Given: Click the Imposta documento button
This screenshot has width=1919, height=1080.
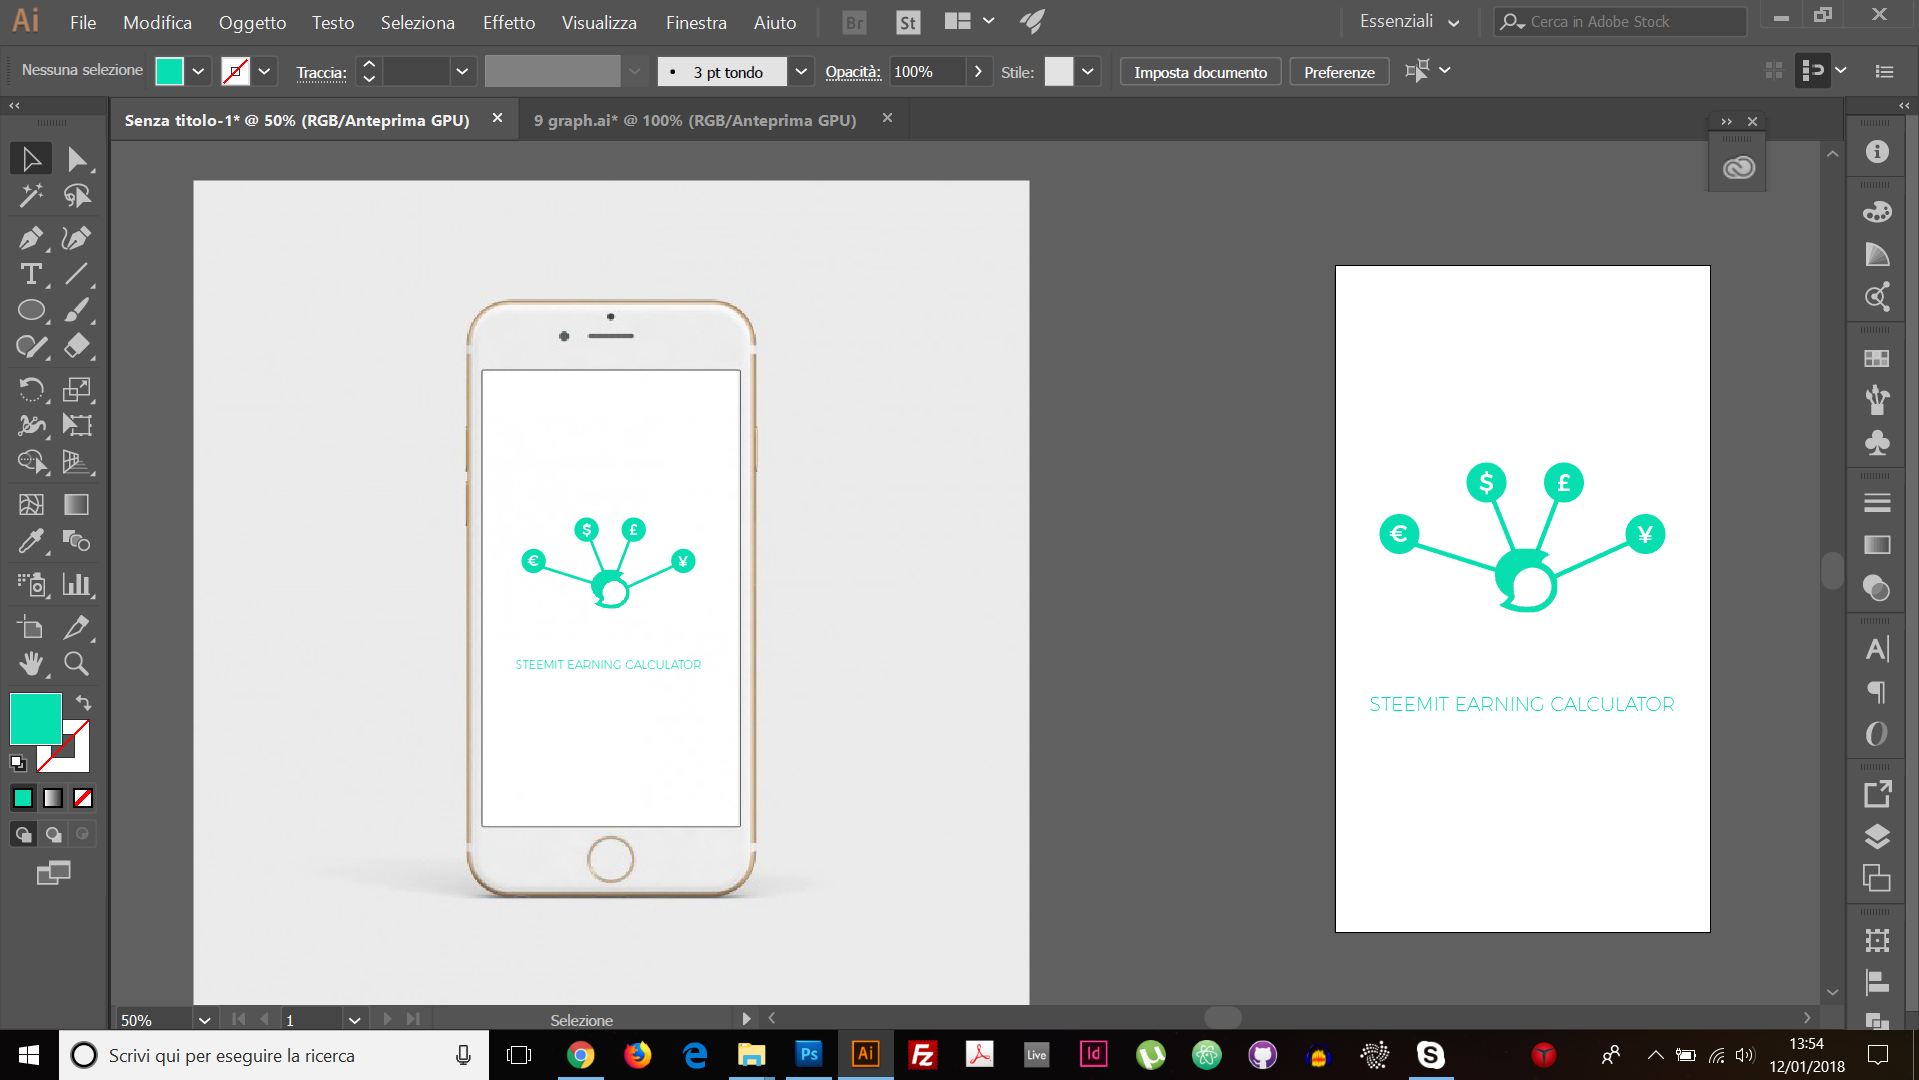Looking at the screenshot, I should (x=1200, y=72).
